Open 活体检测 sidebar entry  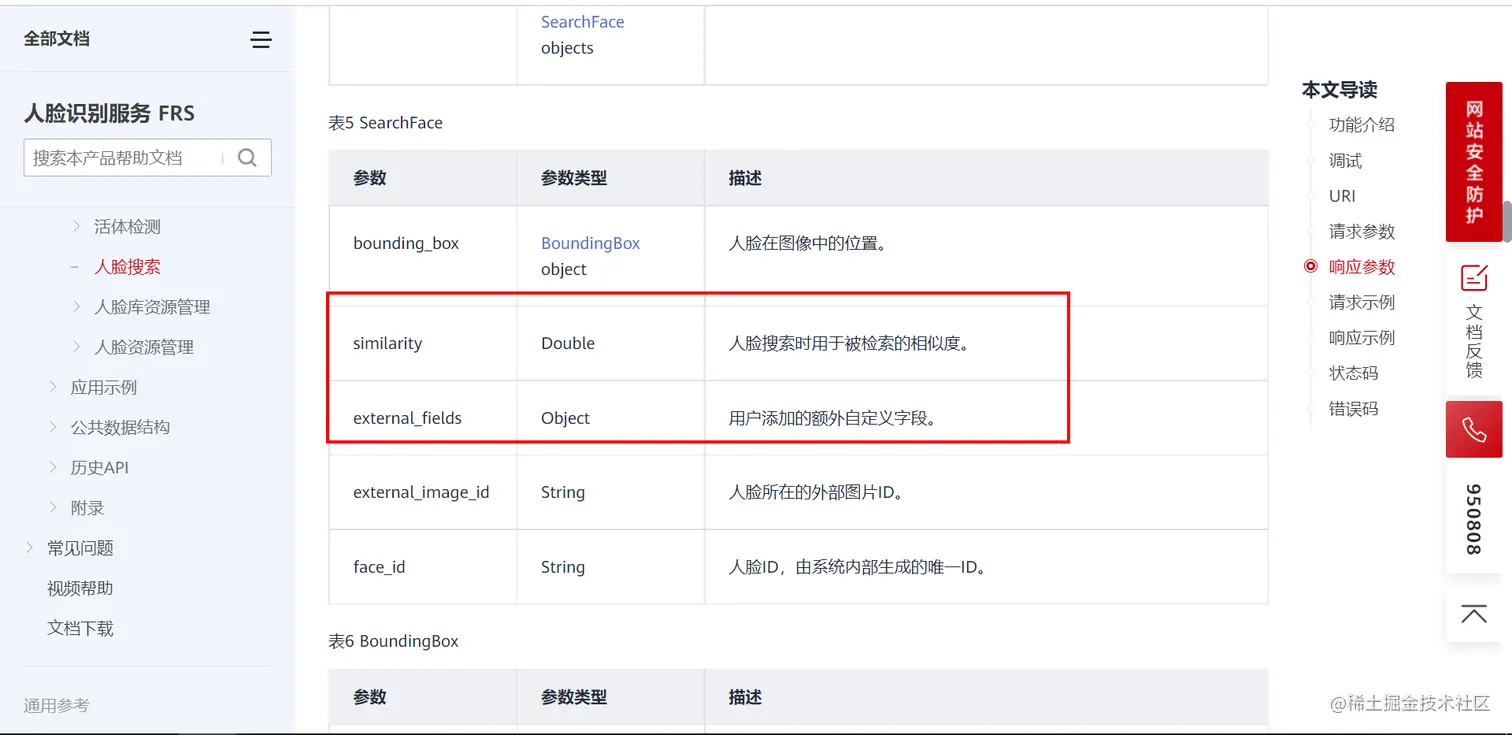(x=127, y=227)
